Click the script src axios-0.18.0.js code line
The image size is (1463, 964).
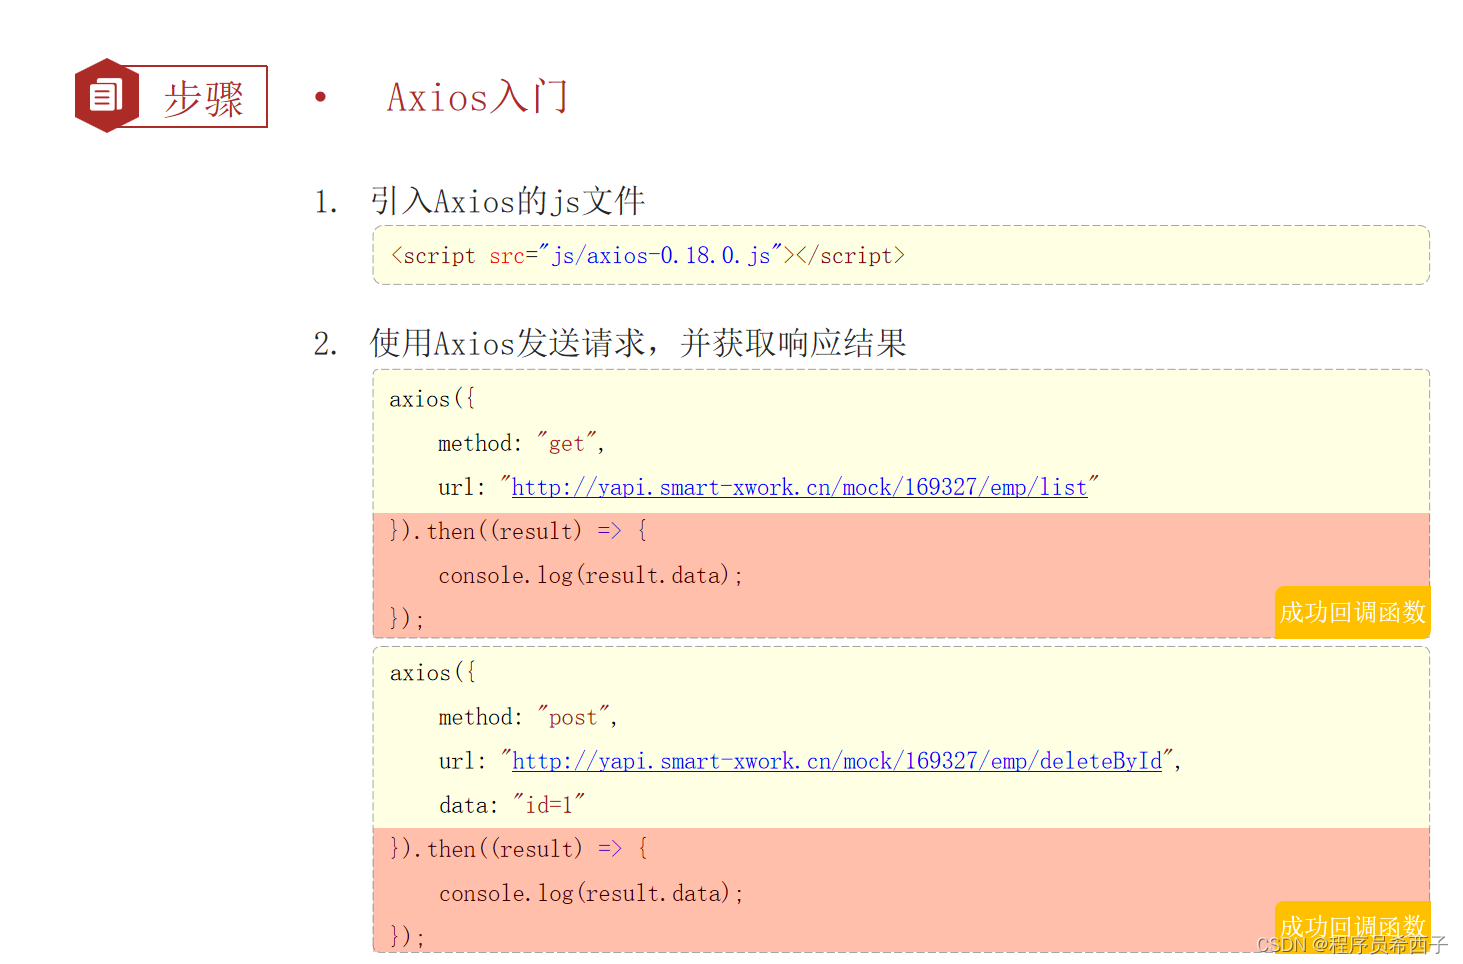[648, 256]
